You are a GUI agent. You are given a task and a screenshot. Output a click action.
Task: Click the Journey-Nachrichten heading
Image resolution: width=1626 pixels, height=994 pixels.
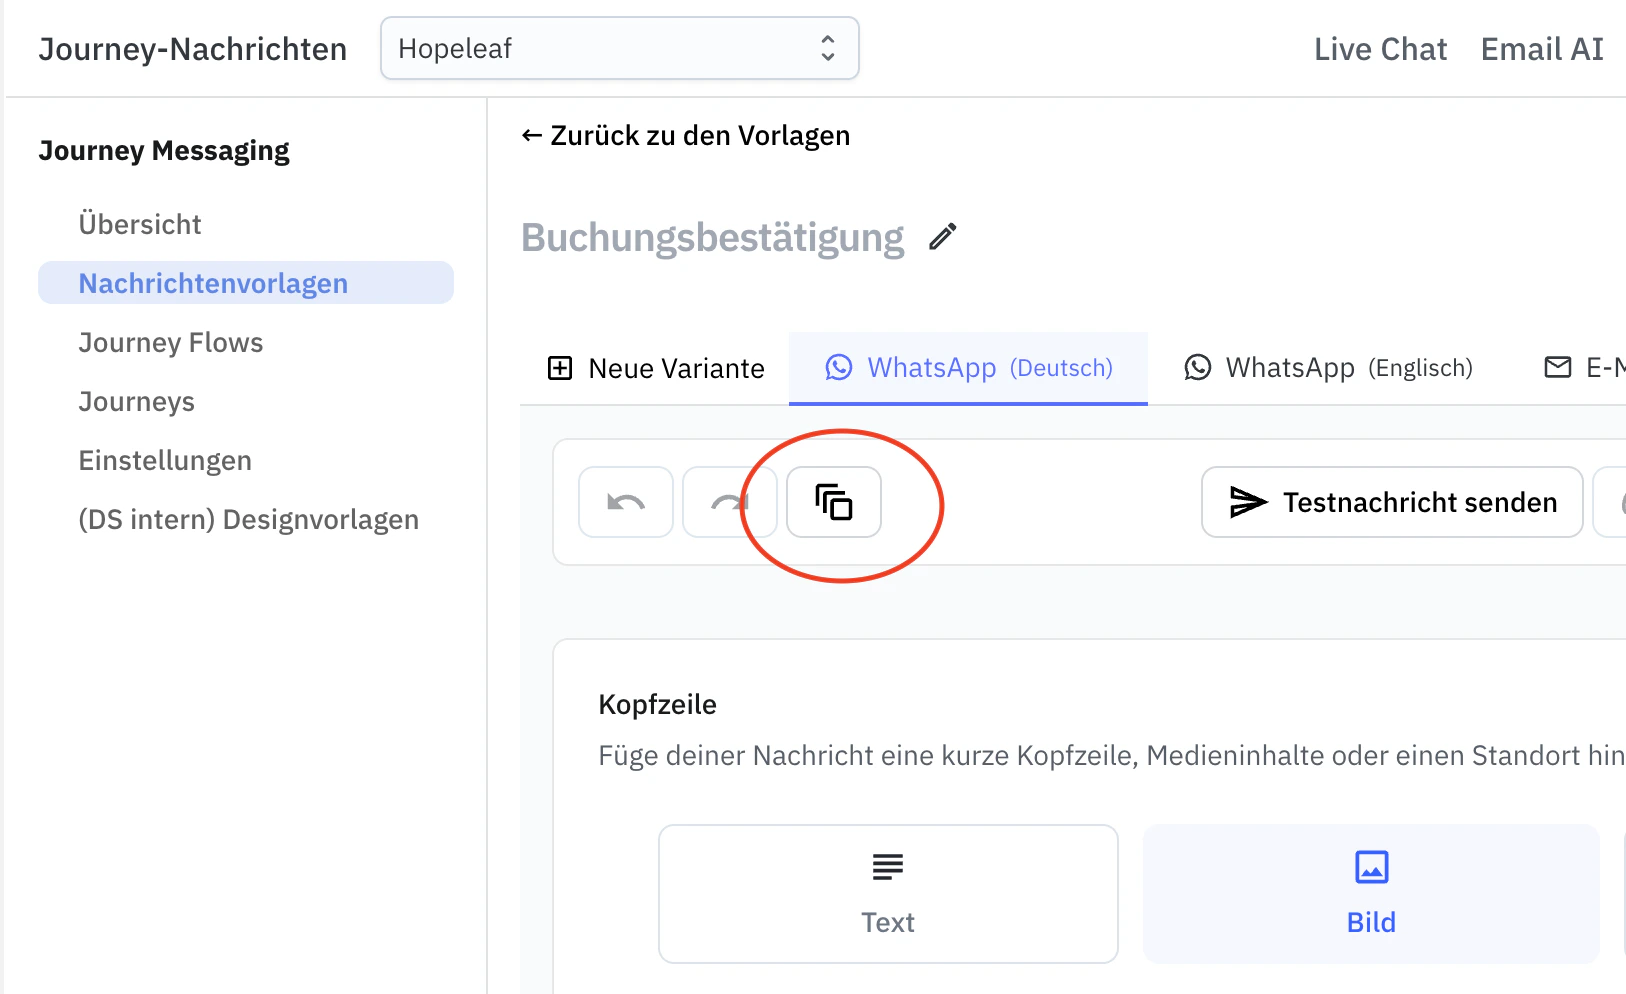tap(193, 49)
